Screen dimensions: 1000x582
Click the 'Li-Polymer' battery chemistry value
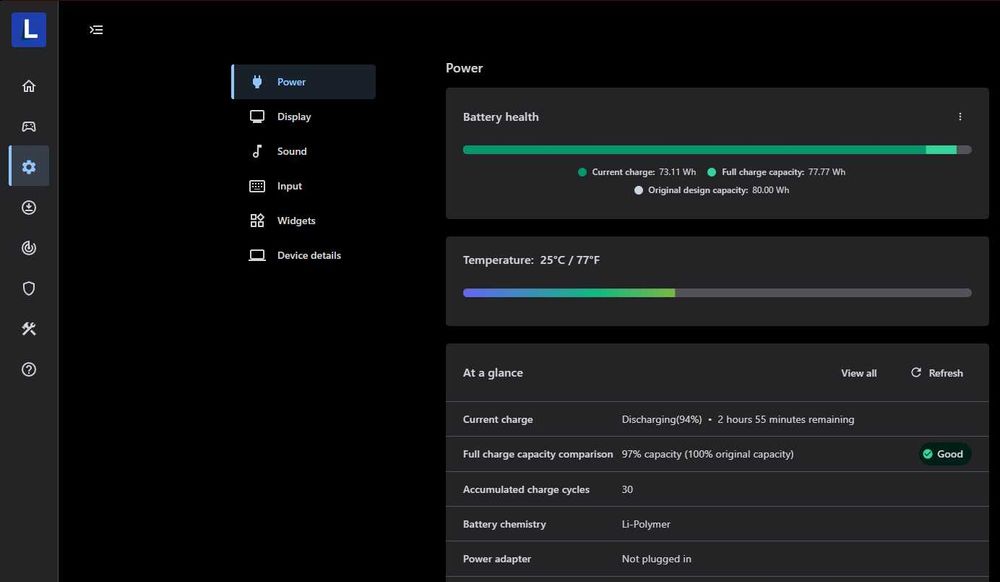pyautogui.click(x=645, y=524)
